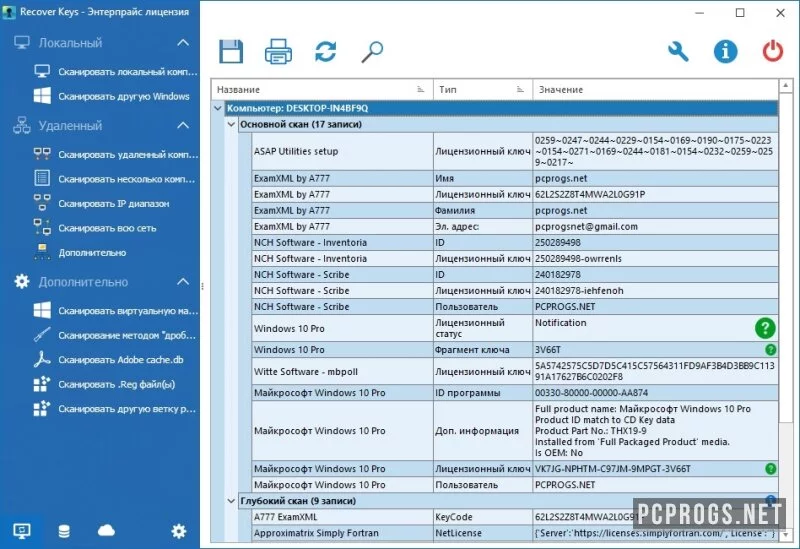Collapse the Удаленный section
This screenshot has height=549, width=800.
pyautogui.click(x=183, y=126)
